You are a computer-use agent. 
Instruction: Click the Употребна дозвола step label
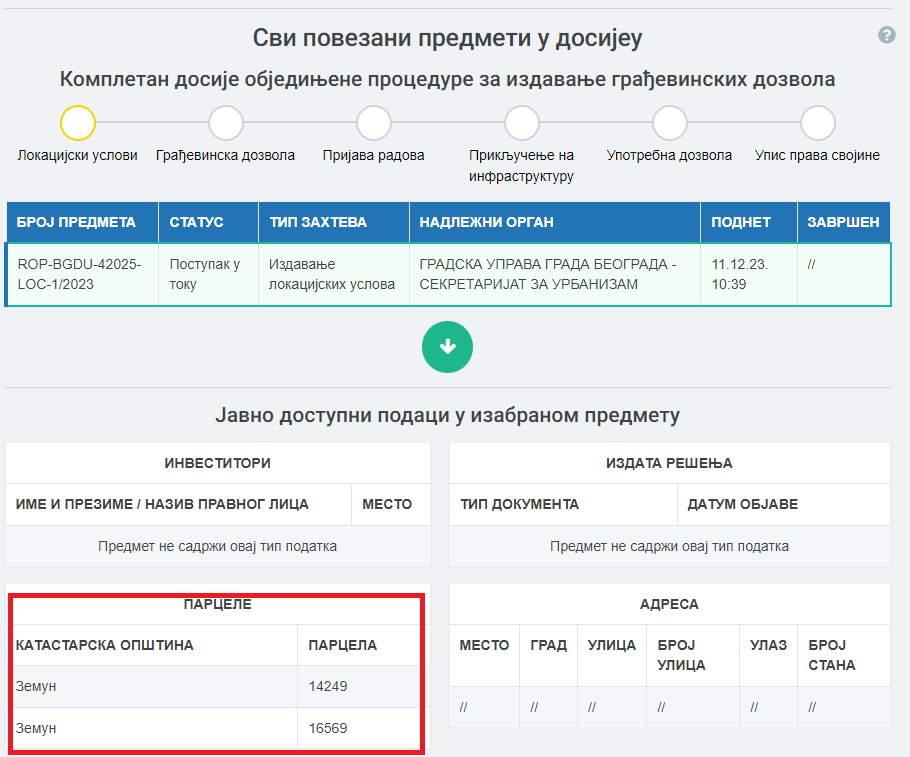(x=670, y=156)
